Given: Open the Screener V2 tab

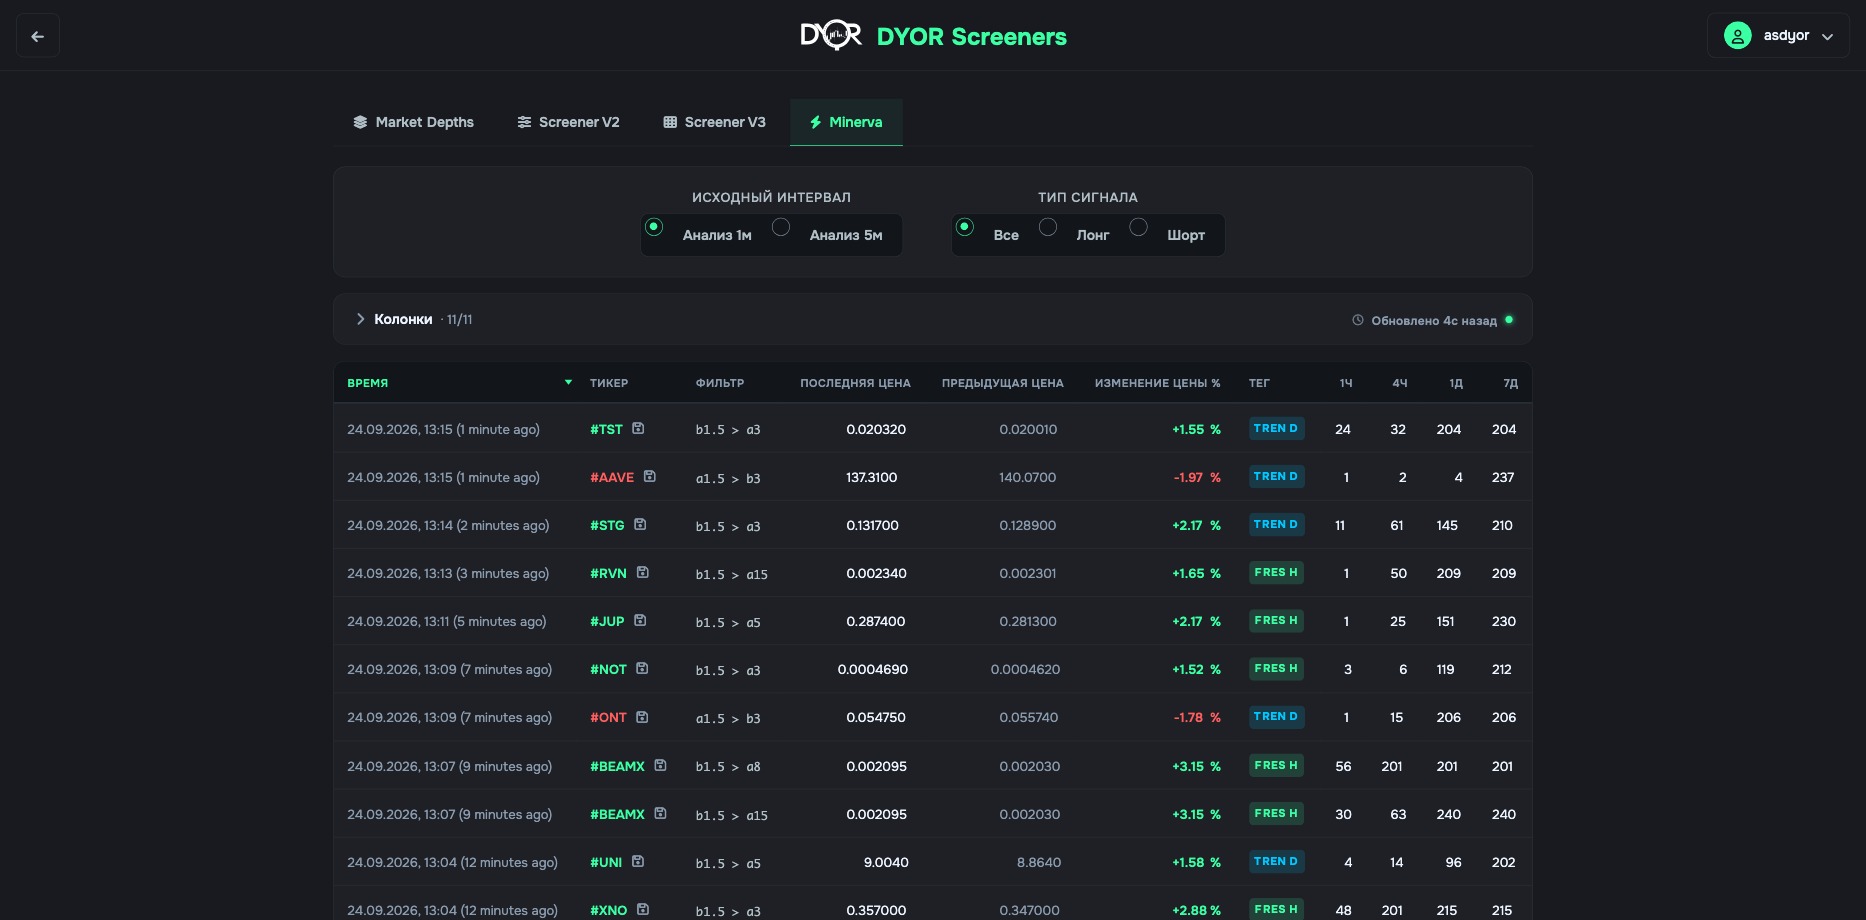Looking at the screenshot, I should point(568,122).
